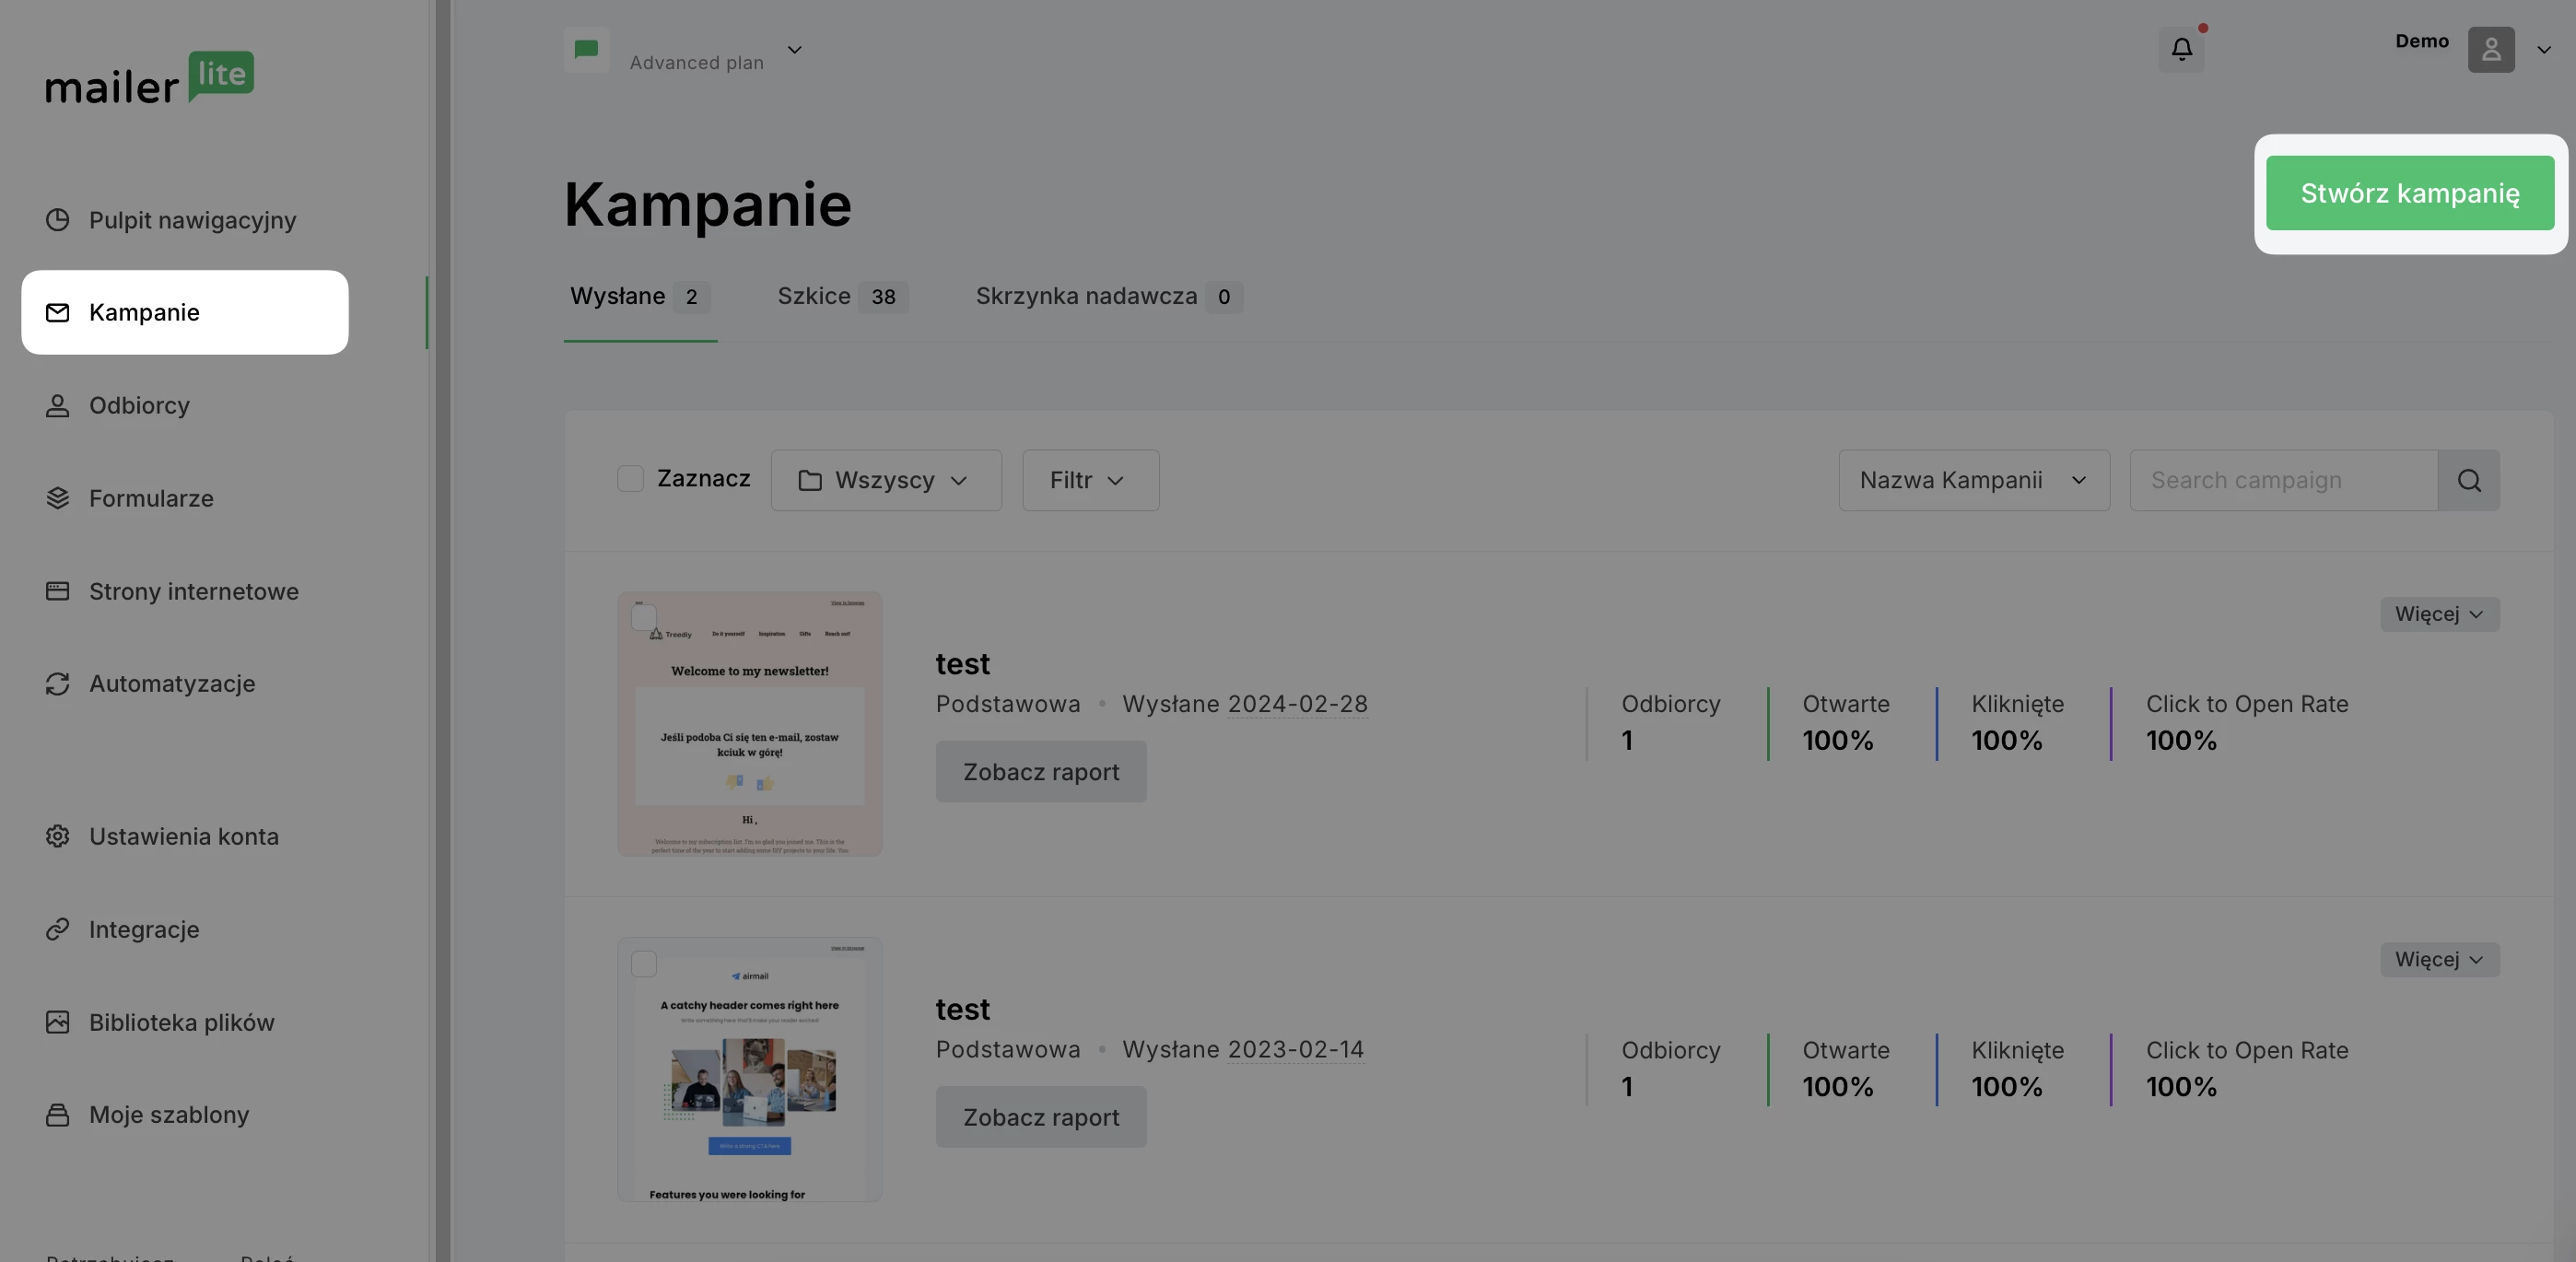Check the first test campaign thumbnail checkbox
This screenshot has width=2576, height=1262.
(x=644, y=617)
